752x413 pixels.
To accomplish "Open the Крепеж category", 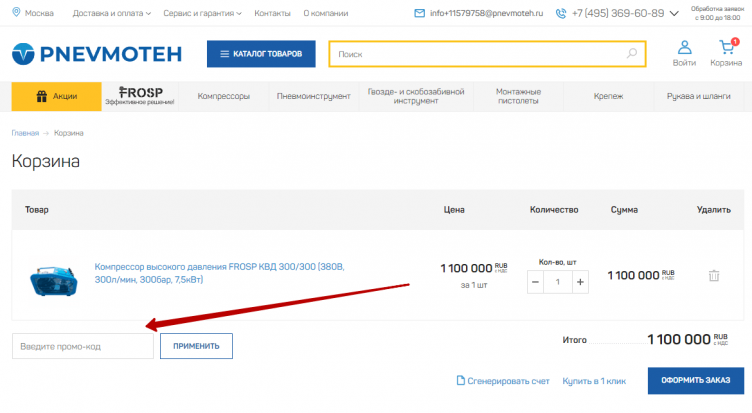I will [609, 96].
